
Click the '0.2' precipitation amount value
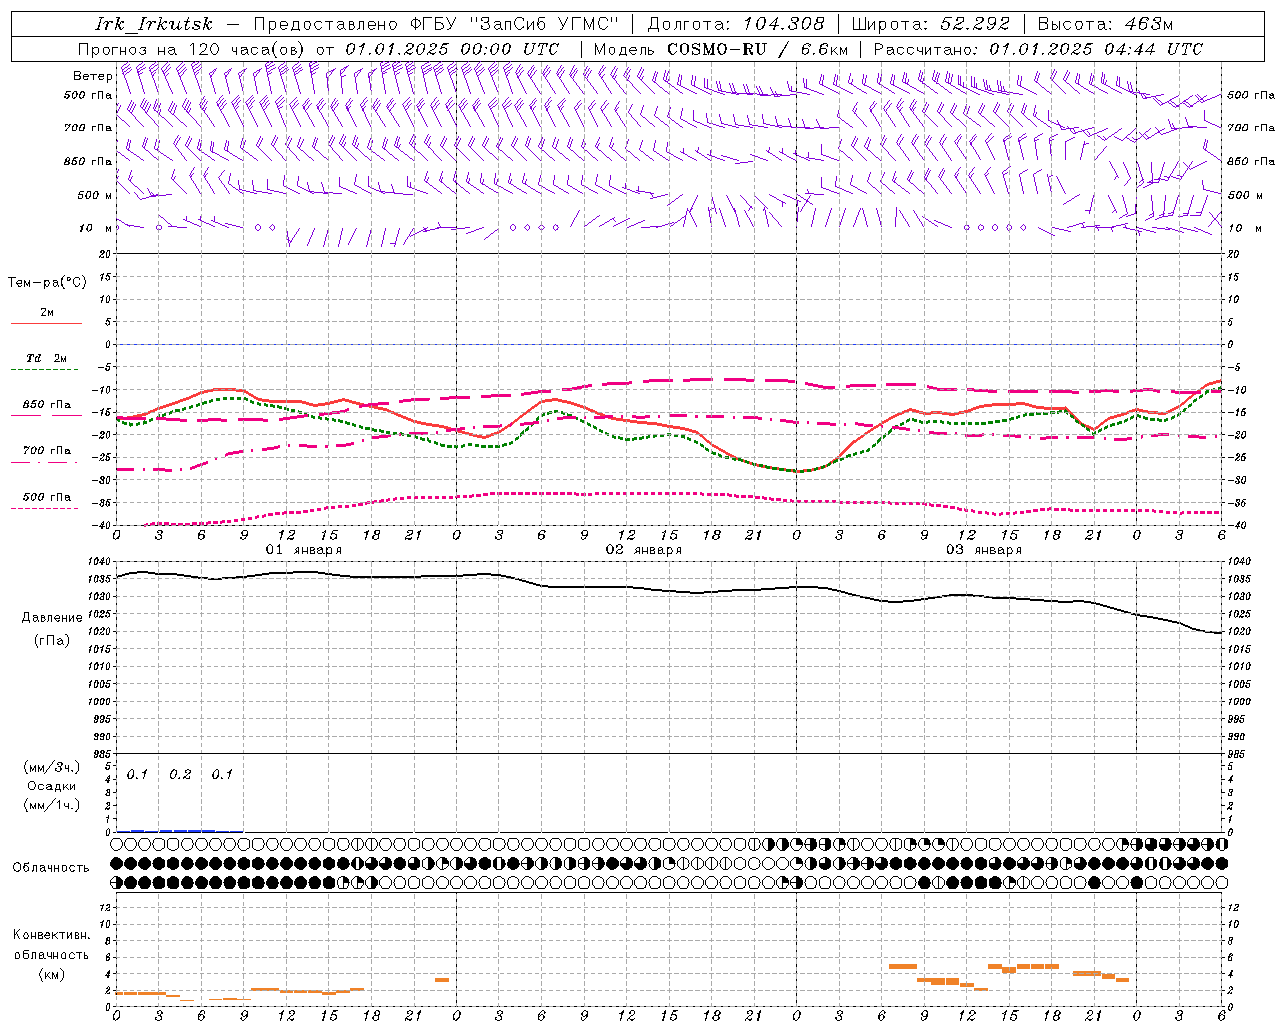[x=180, y=775]
